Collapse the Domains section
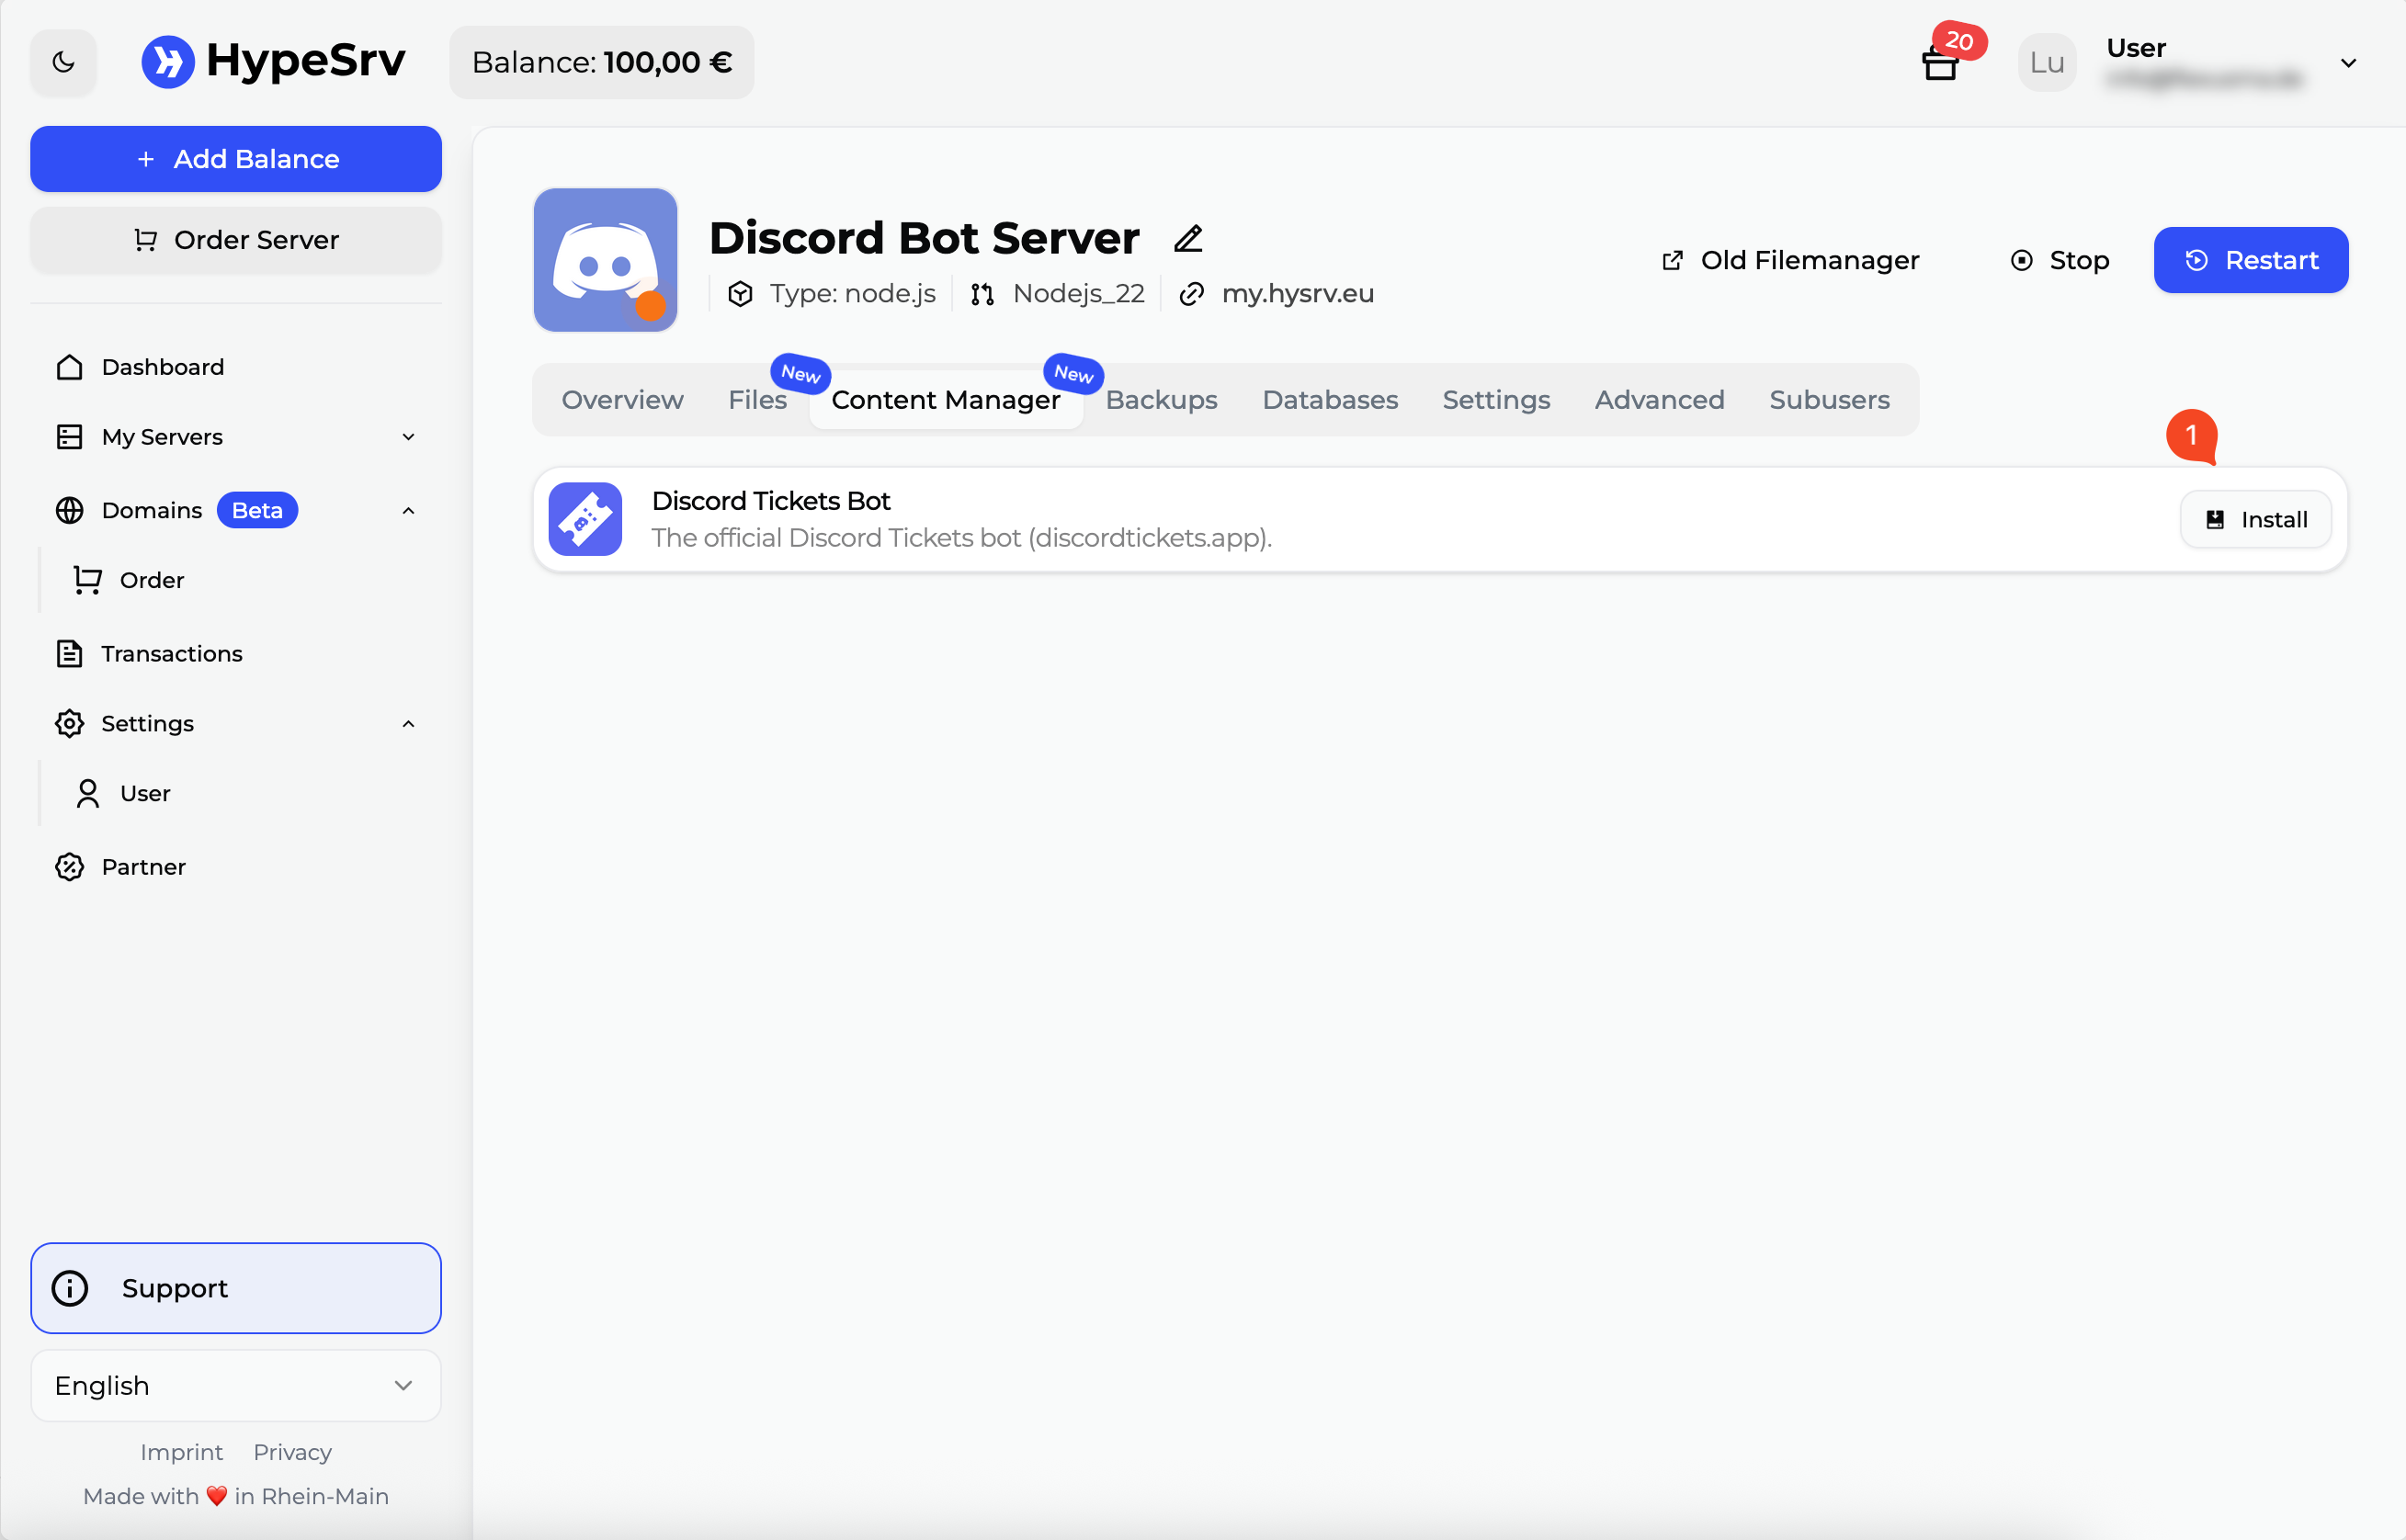 [x=408, y=510]
